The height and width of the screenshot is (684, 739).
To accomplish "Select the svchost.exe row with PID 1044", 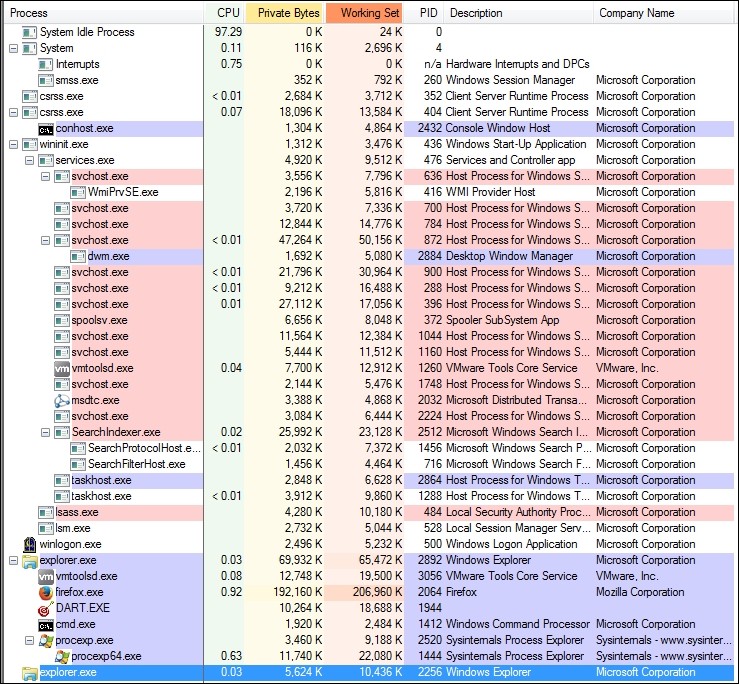I will pos(370,337).
